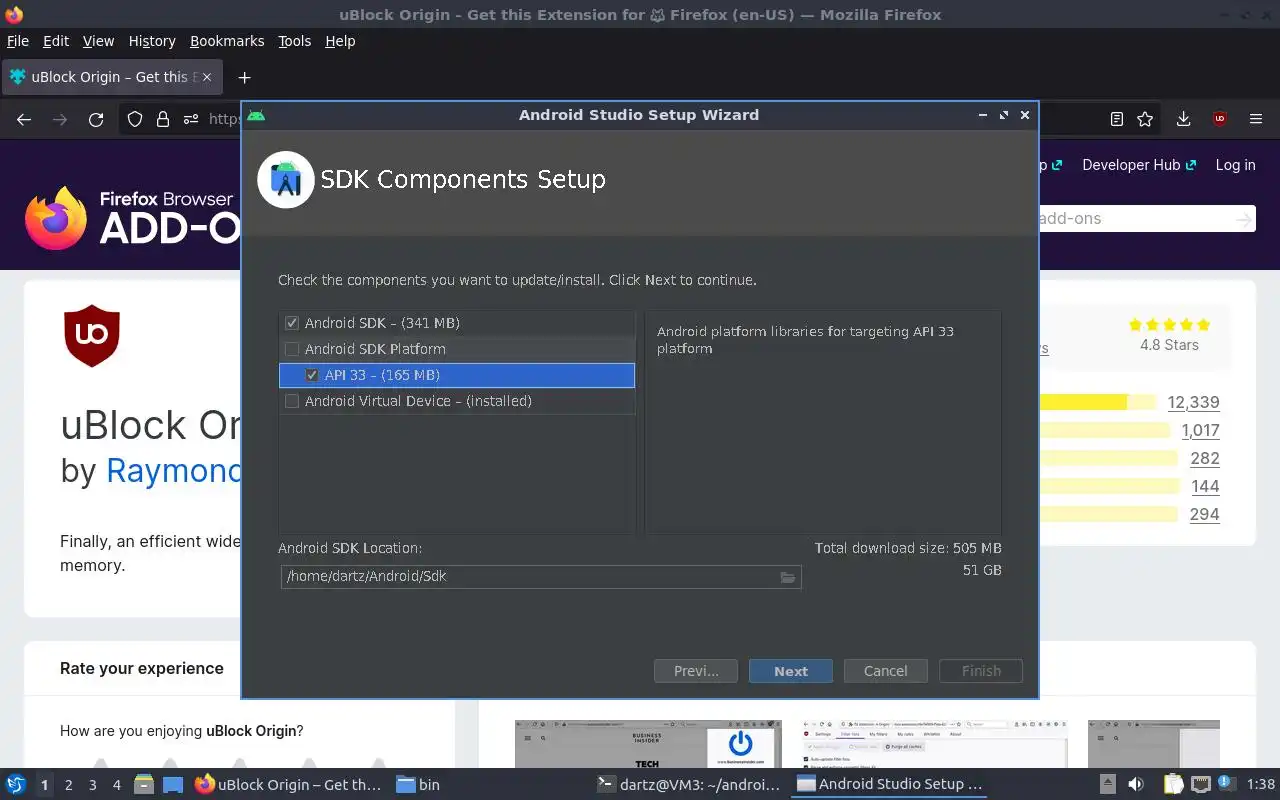The height and width of the screenshot is (800, 1280).
Task: Check the Android Virtual Device checkbox
Action: pos(292,401)
